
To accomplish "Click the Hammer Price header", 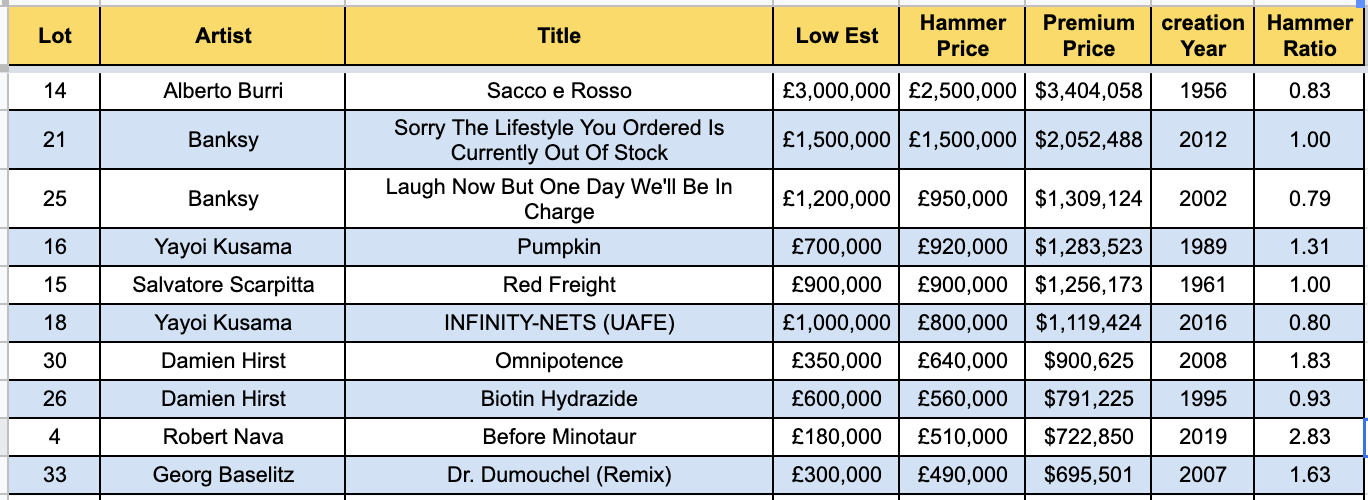I will (963, 36).
